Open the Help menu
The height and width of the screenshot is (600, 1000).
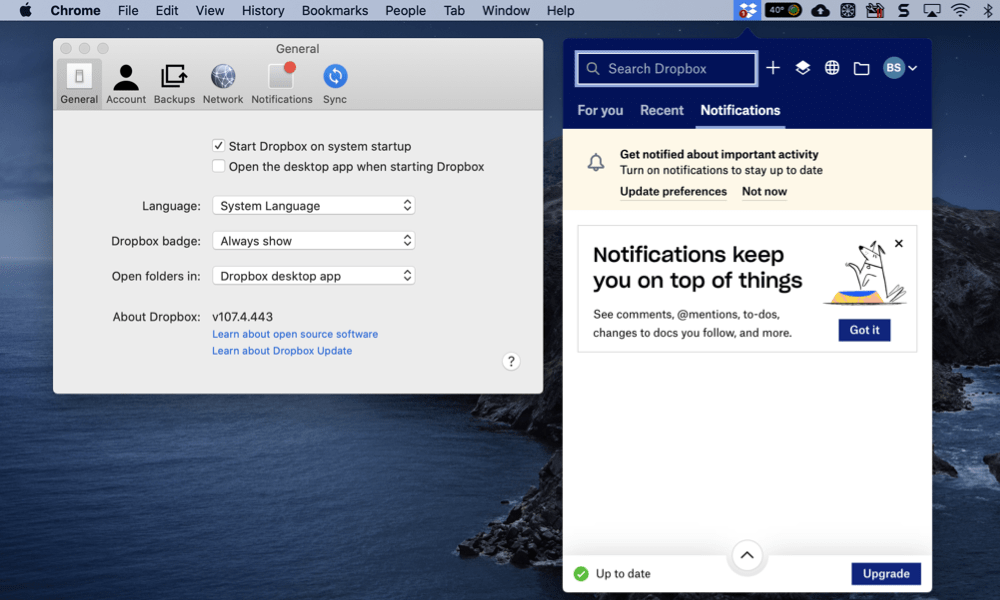pos(560,10)
